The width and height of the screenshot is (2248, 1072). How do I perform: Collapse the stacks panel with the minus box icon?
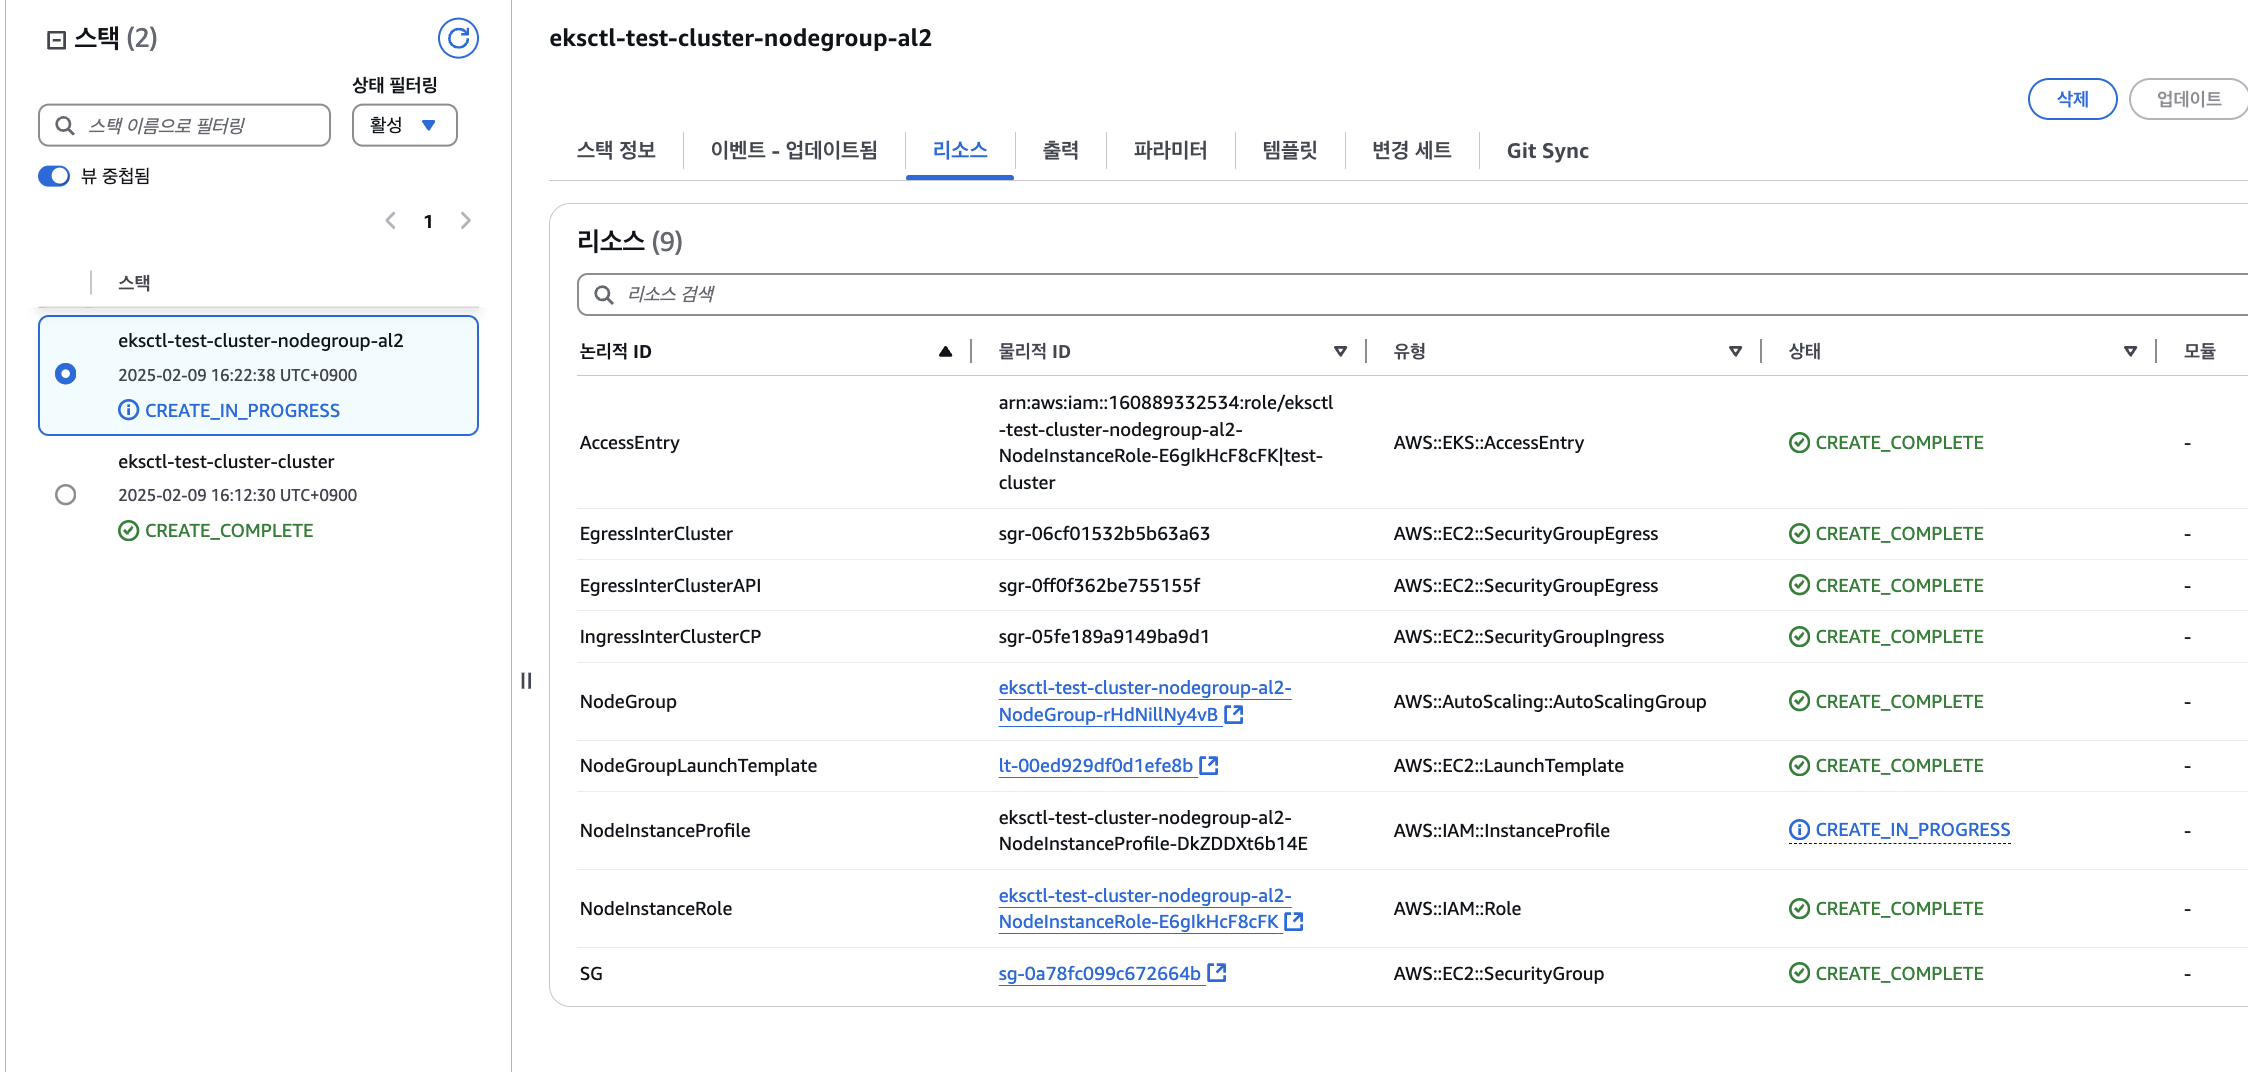[57, 40]
